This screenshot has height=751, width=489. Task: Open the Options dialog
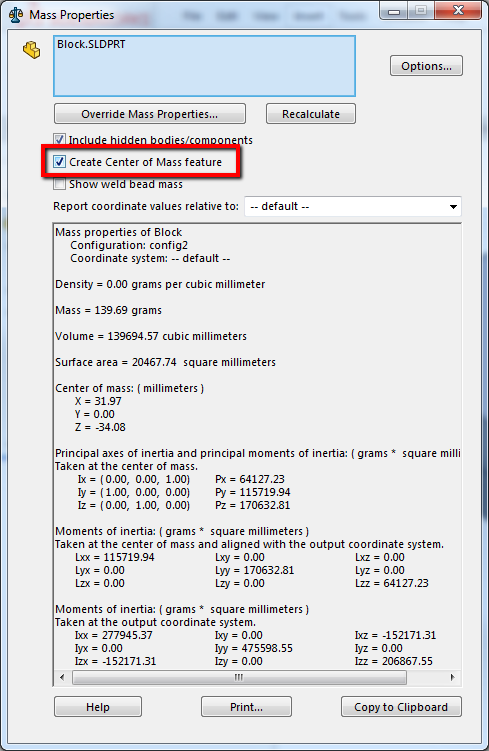tap(426, 66)
